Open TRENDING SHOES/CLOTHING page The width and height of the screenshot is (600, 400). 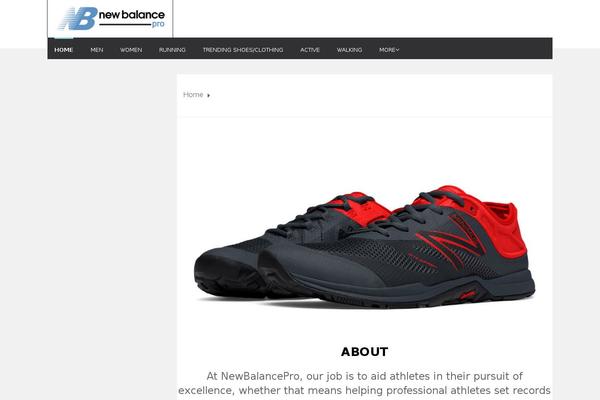pos(243,50)
